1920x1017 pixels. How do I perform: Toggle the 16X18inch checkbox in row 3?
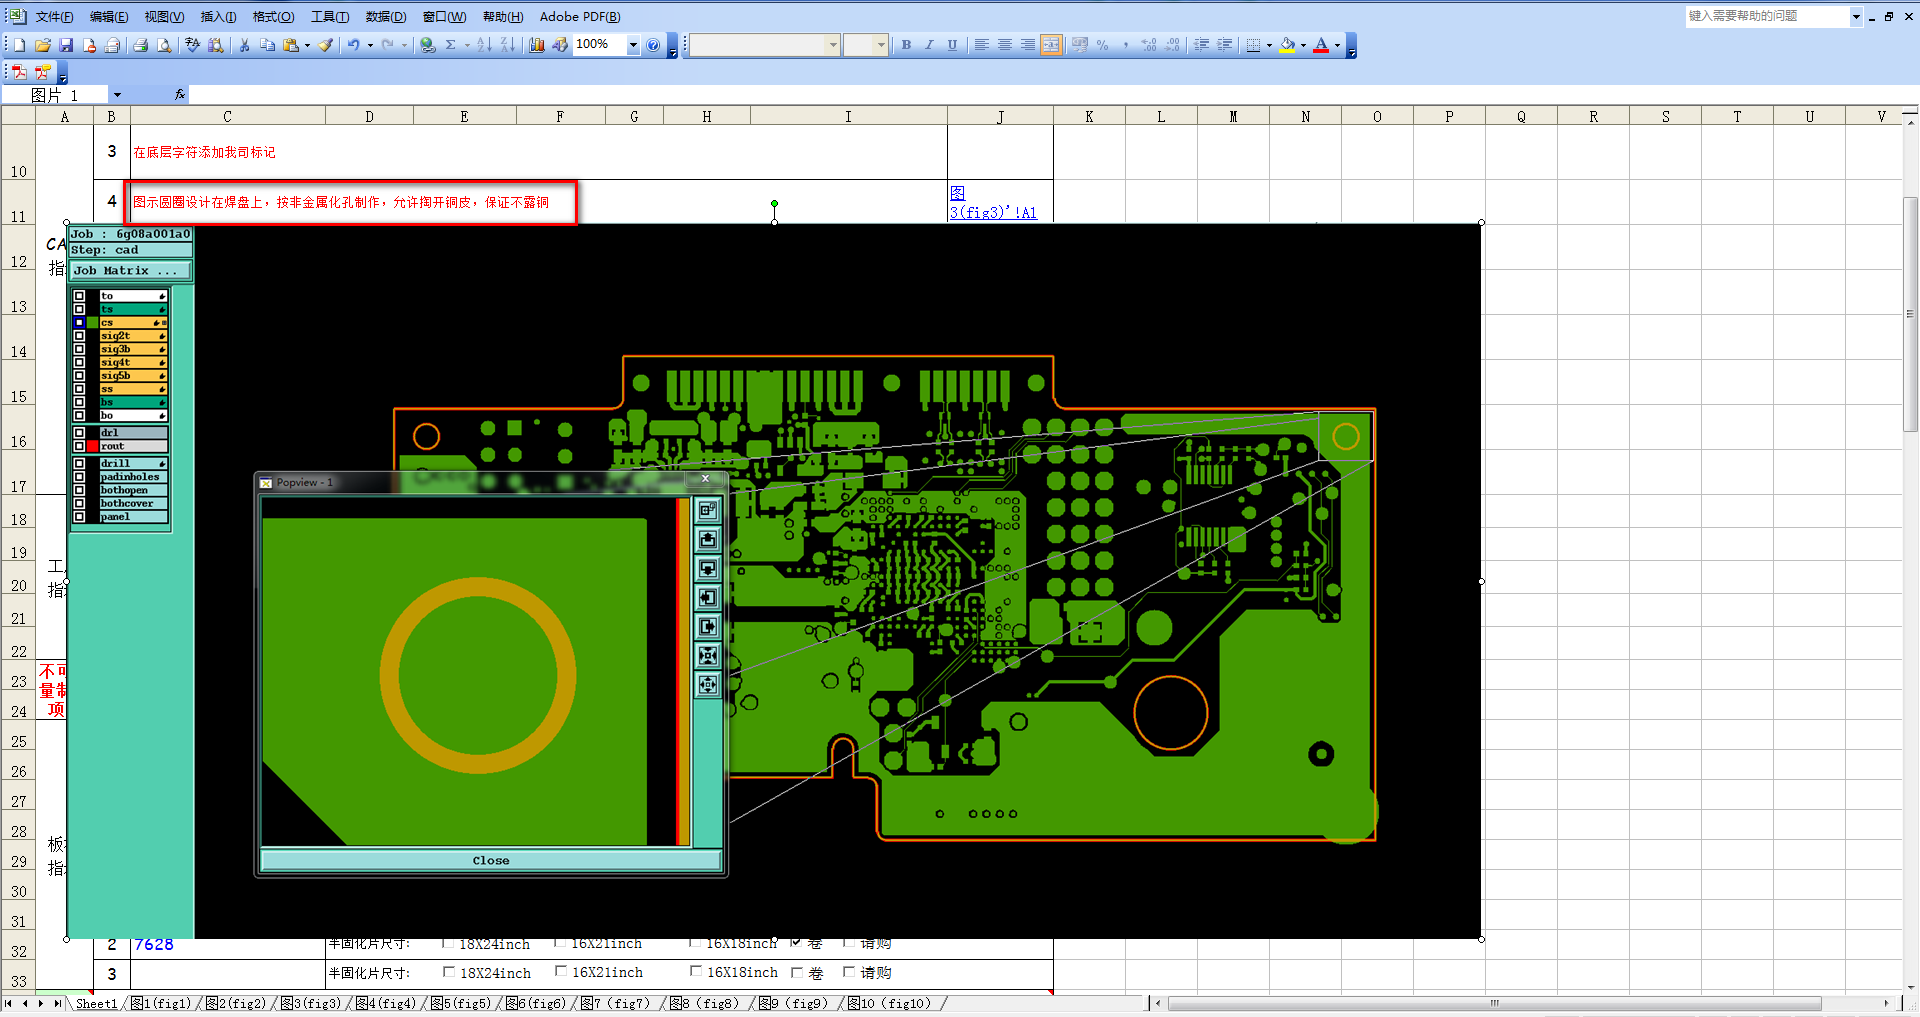pos(696,971)
